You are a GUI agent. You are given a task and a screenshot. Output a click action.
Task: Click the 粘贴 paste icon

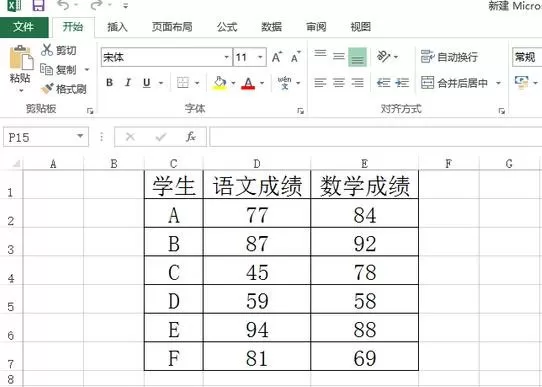click(21, 58)
